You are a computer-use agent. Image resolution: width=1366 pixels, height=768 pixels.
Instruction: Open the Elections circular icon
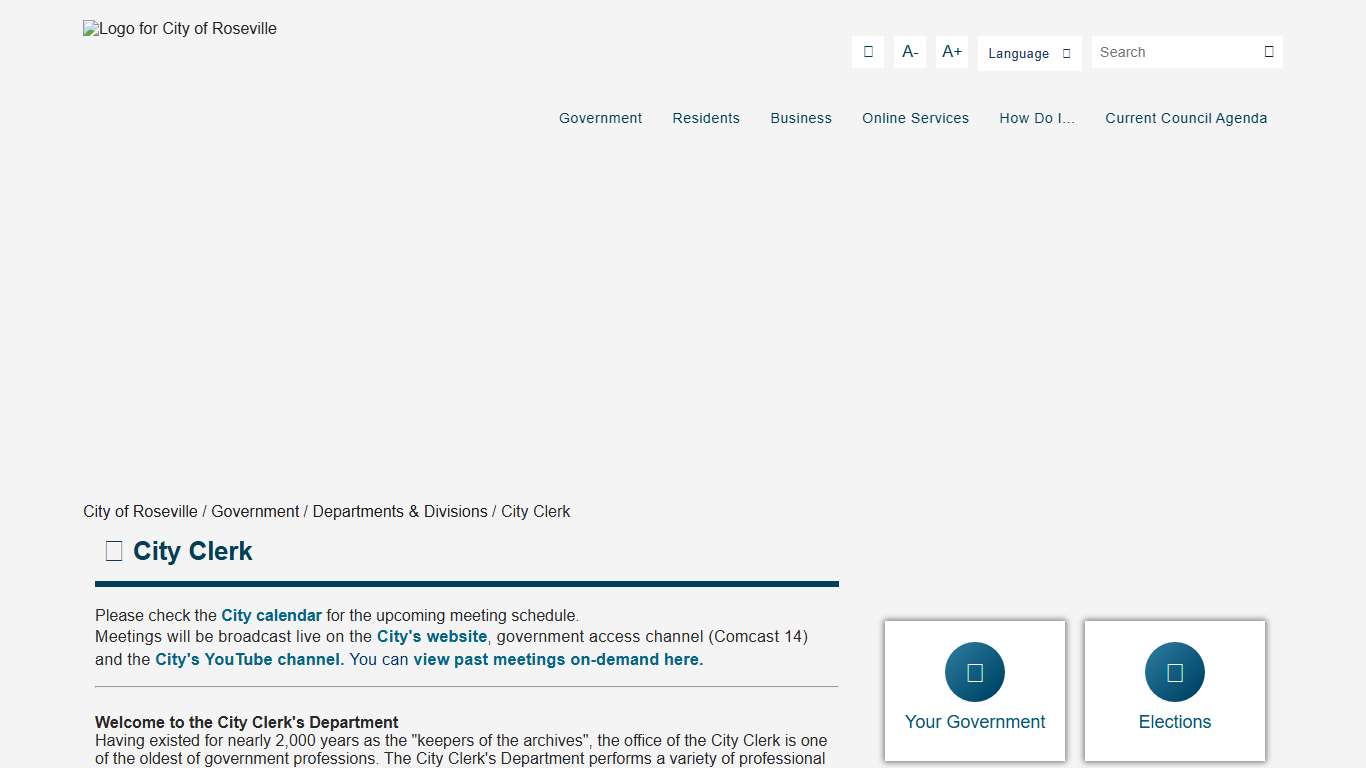click(x=1174, y=672)
